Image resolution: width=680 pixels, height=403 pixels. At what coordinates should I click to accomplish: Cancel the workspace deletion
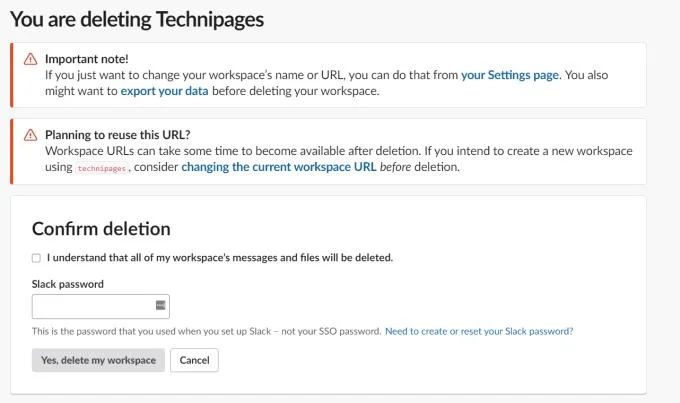(x=194, y=360)
